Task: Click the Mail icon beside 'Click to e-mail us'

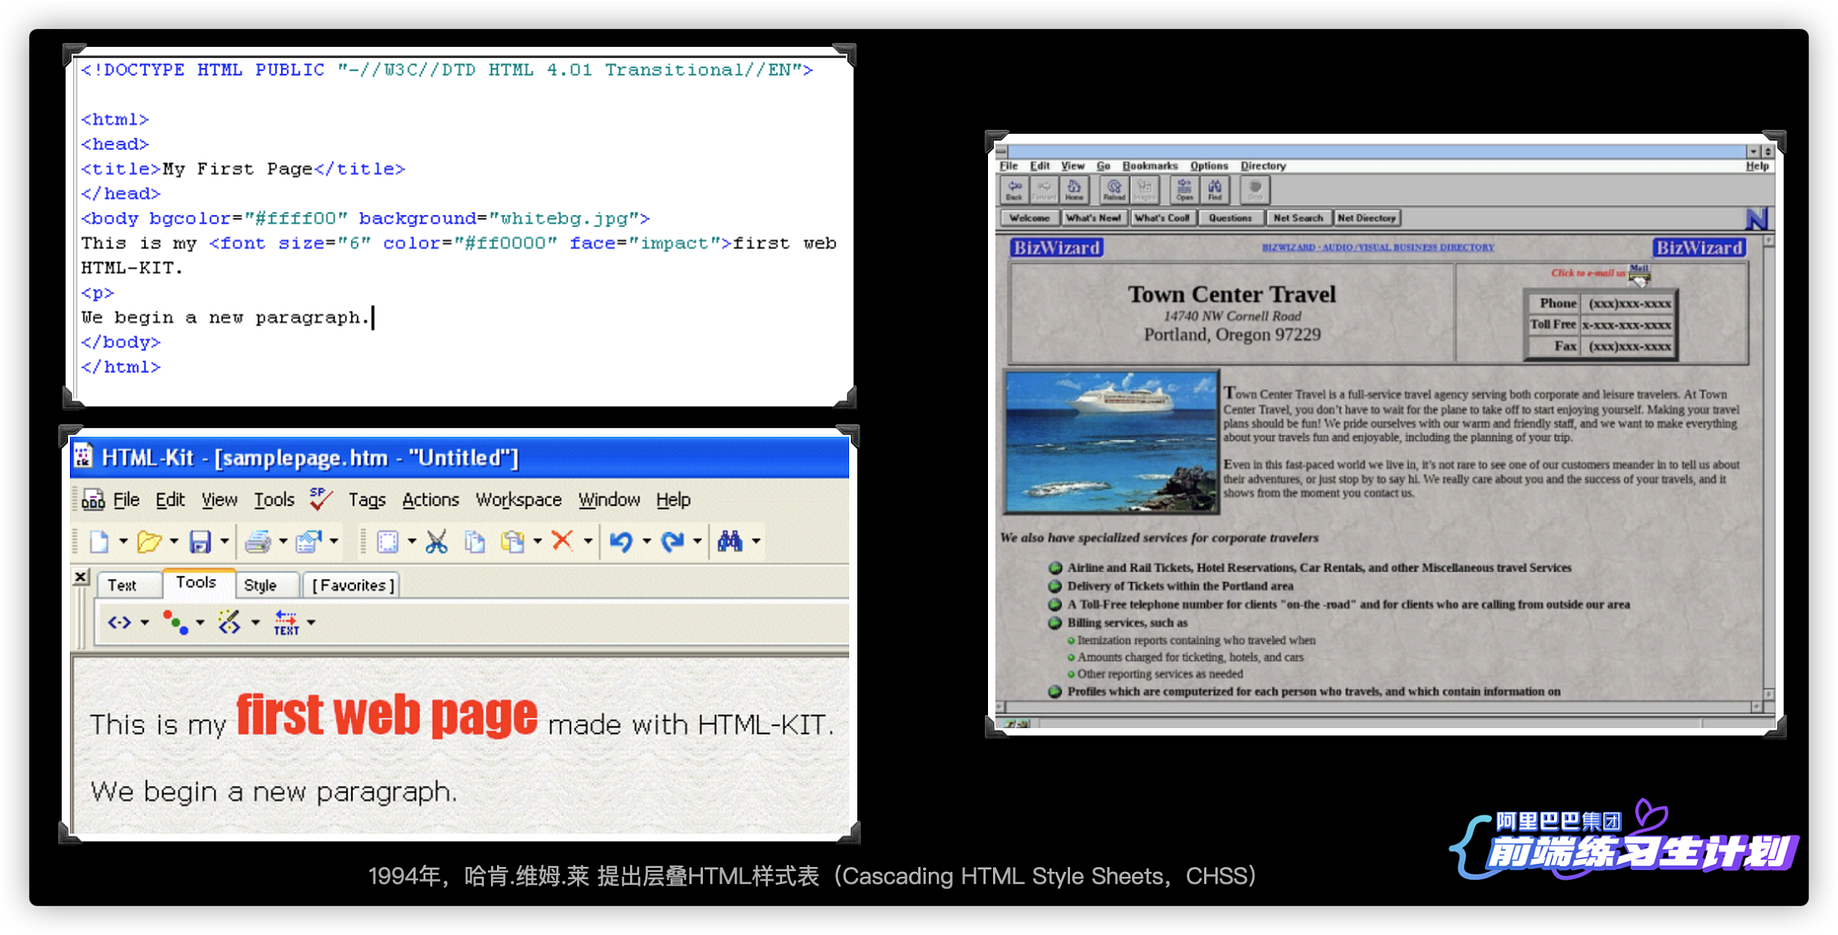Action: (1639, 274)
